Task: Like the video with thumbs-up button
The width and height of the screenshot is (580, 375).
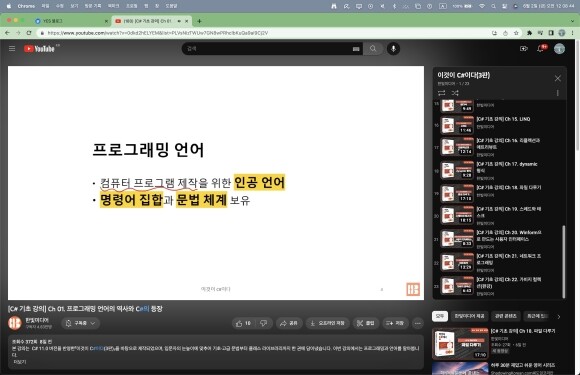Action: click(x=243, y=323)
